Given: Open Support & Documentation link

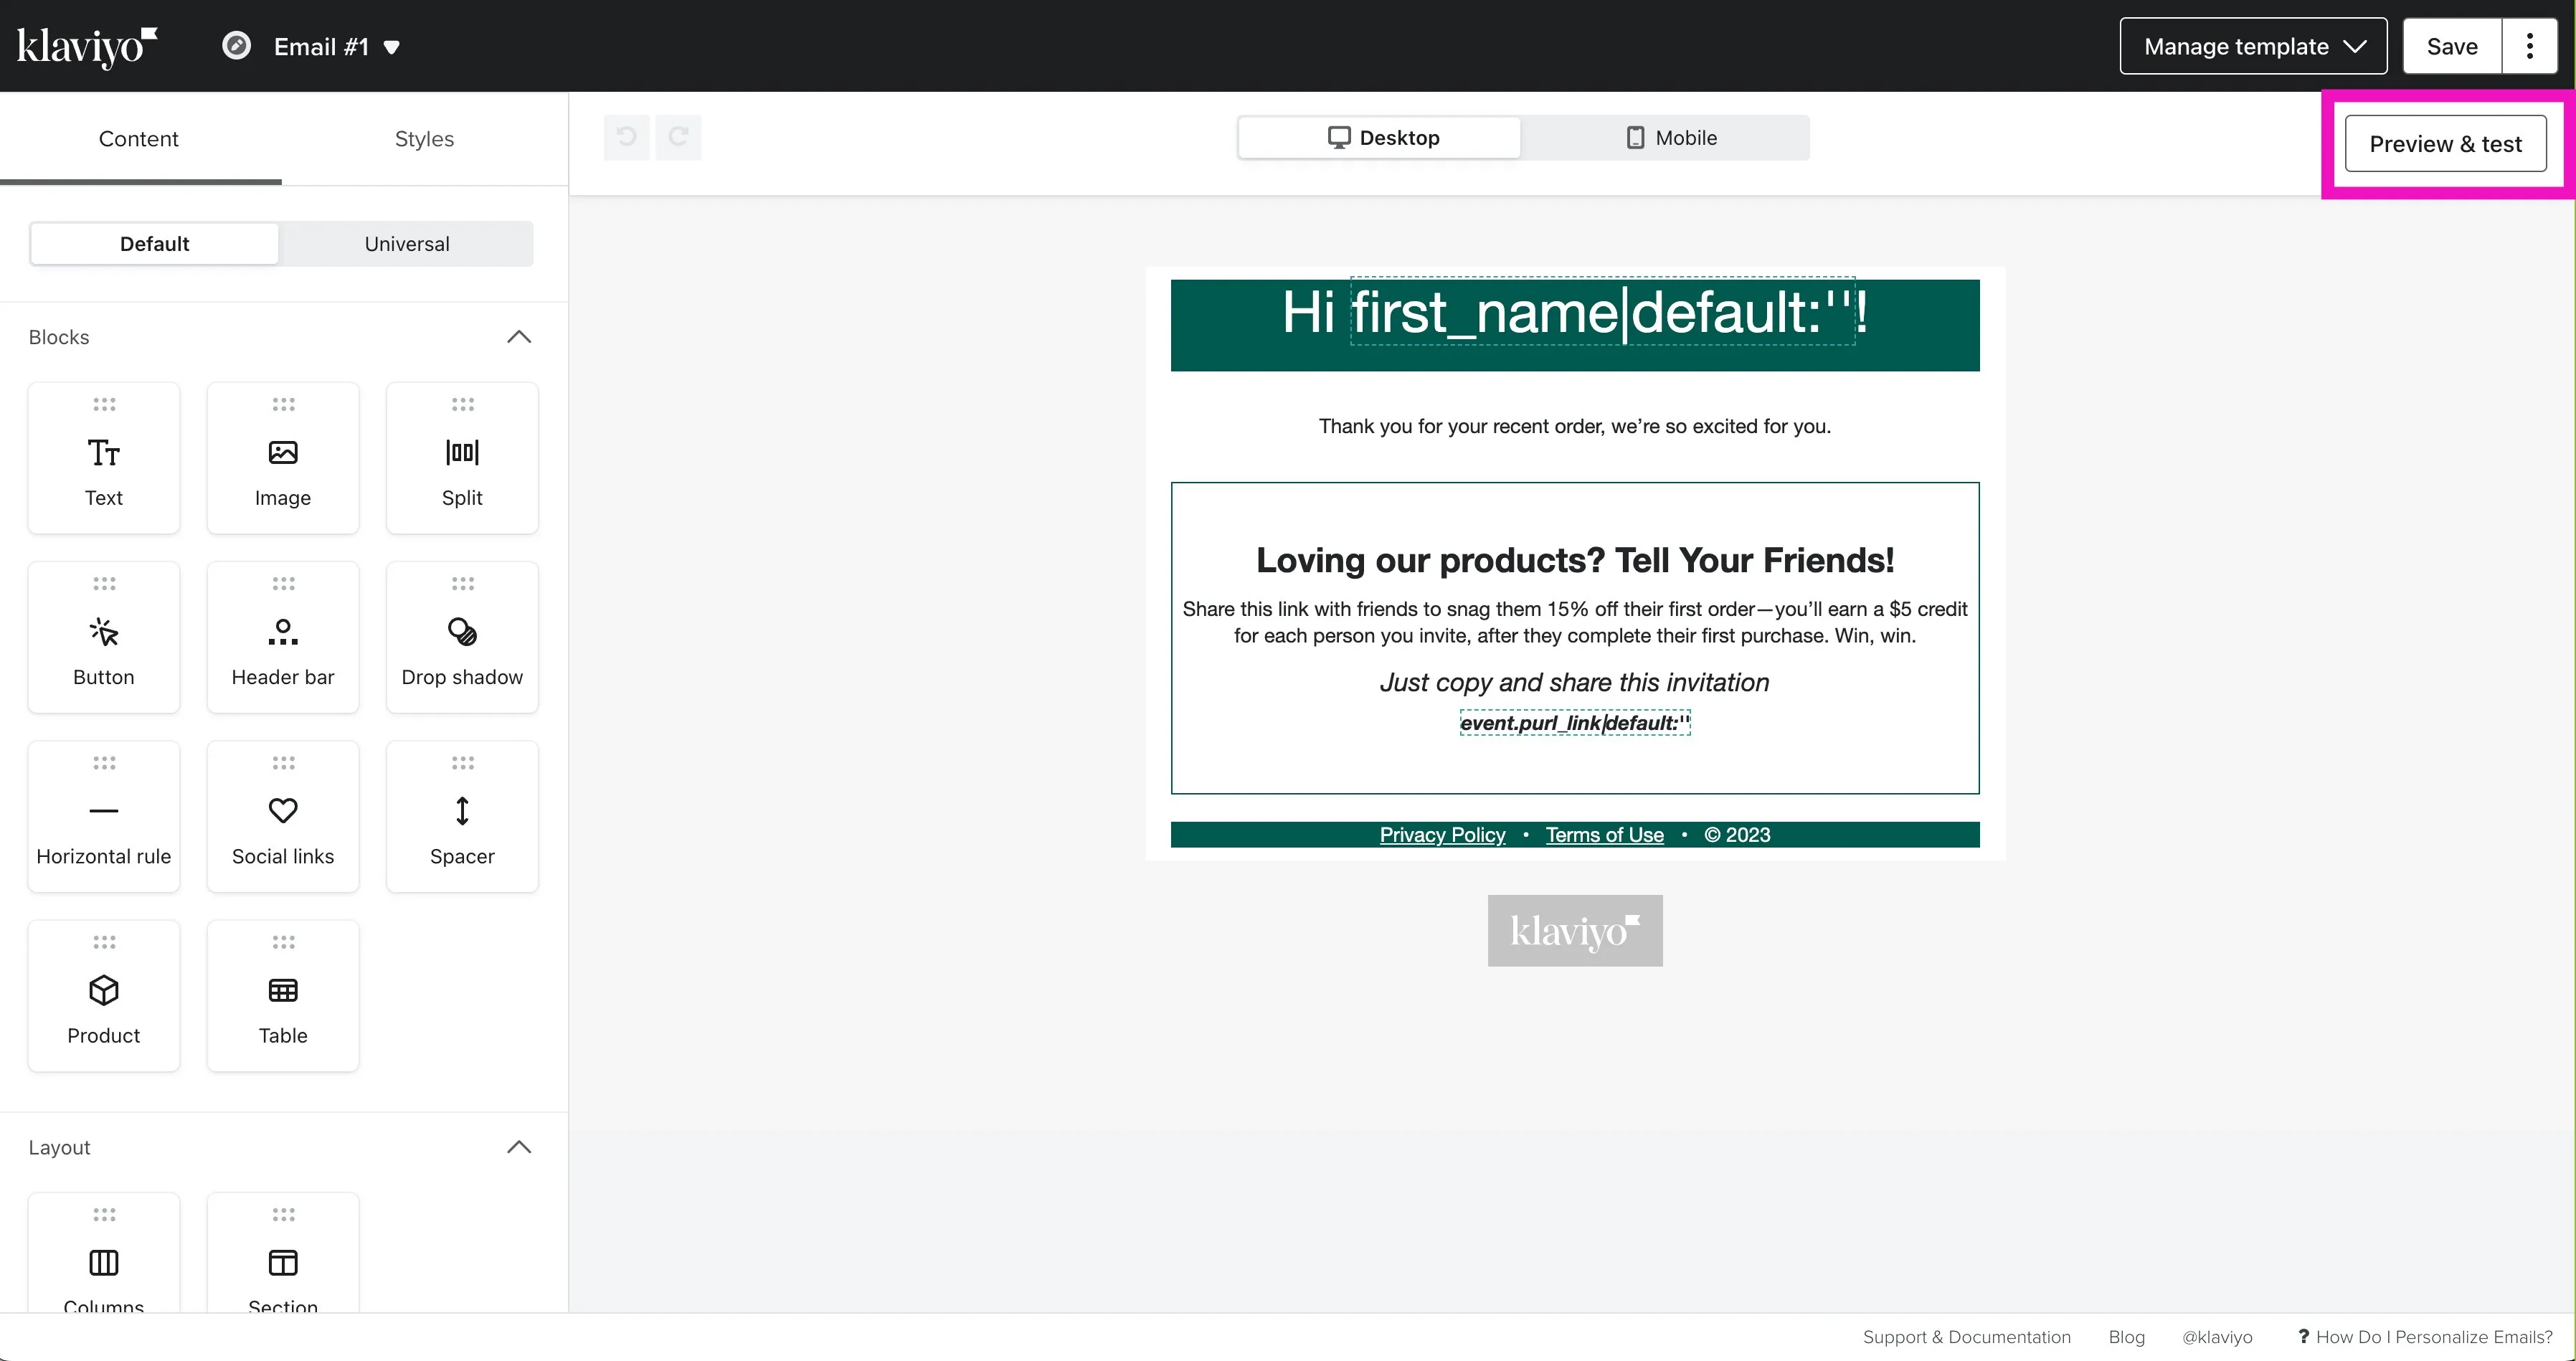Looking at the screenshot, I should coord(1966,1337).
